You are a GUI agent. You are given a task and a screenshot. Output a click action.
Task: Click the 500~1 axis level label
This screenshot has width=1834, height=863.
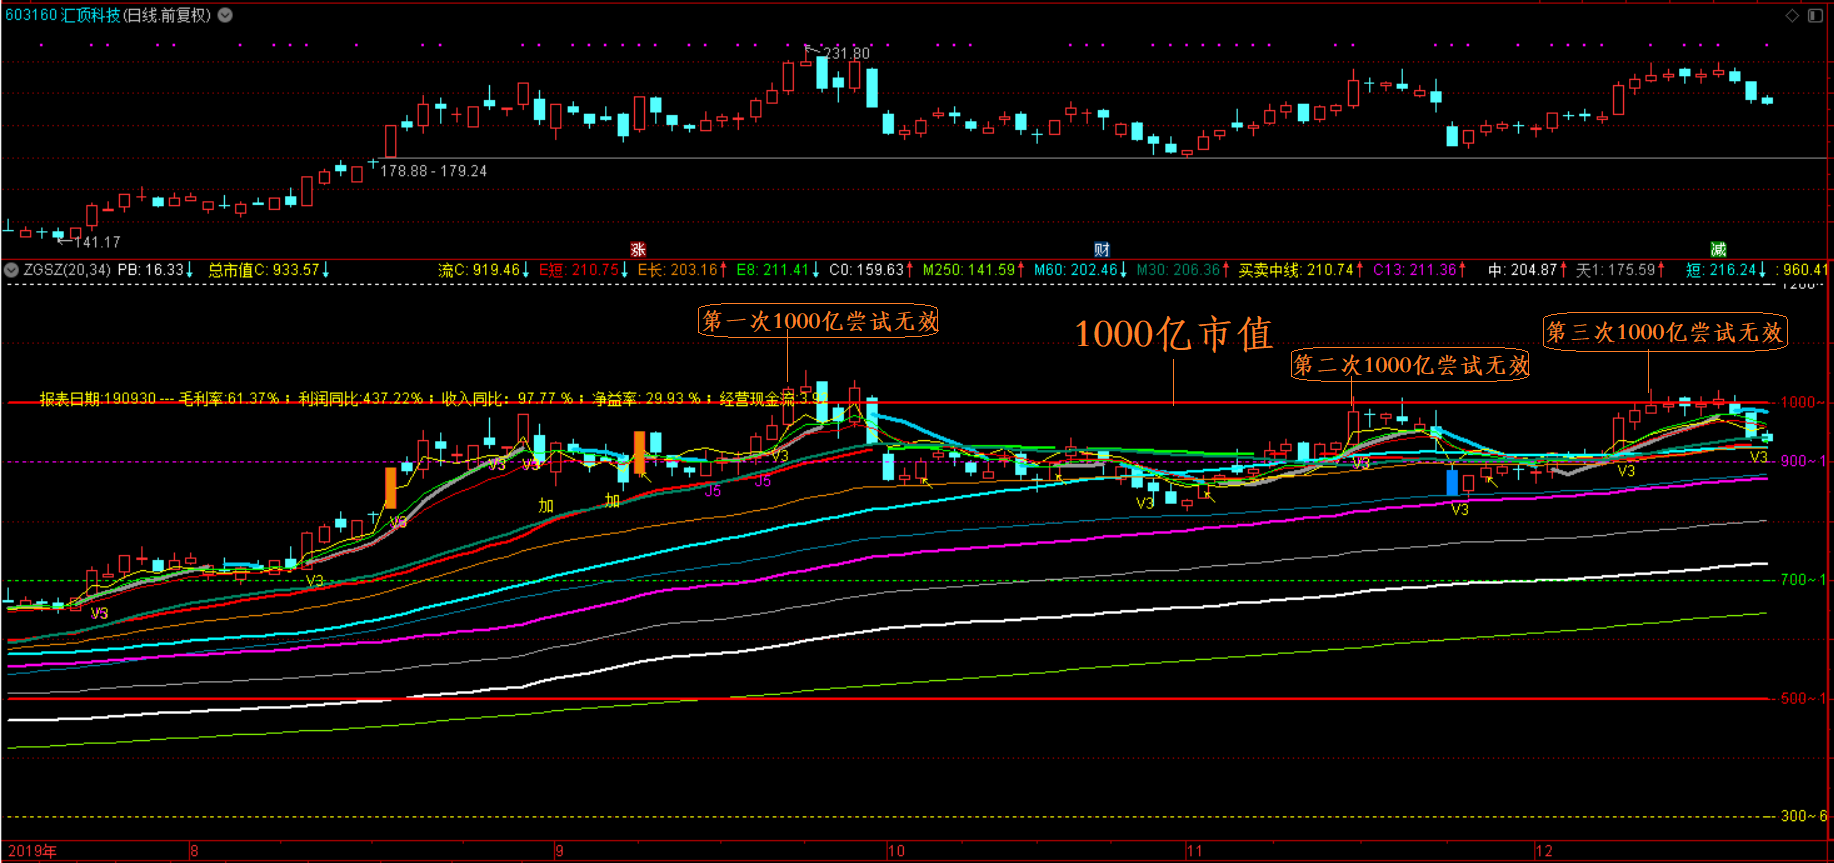point(1803,699)
